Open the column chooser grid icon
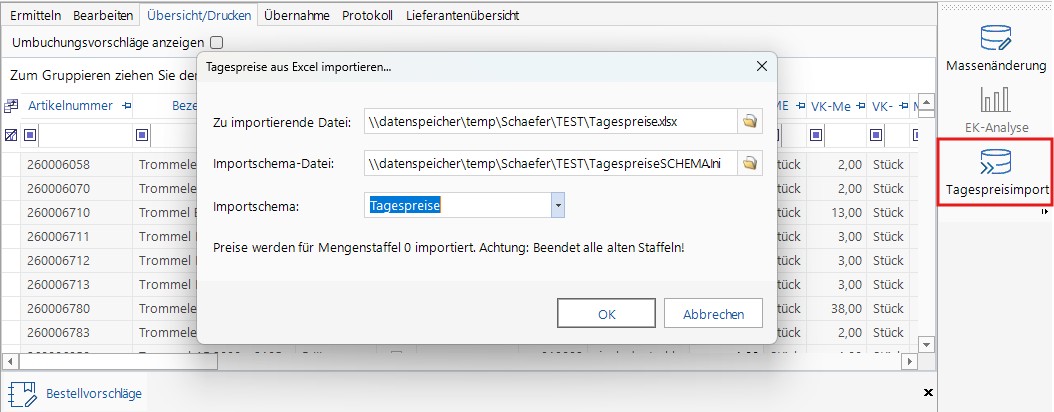This screenshot has width=1054, height=412. (11, 105)
